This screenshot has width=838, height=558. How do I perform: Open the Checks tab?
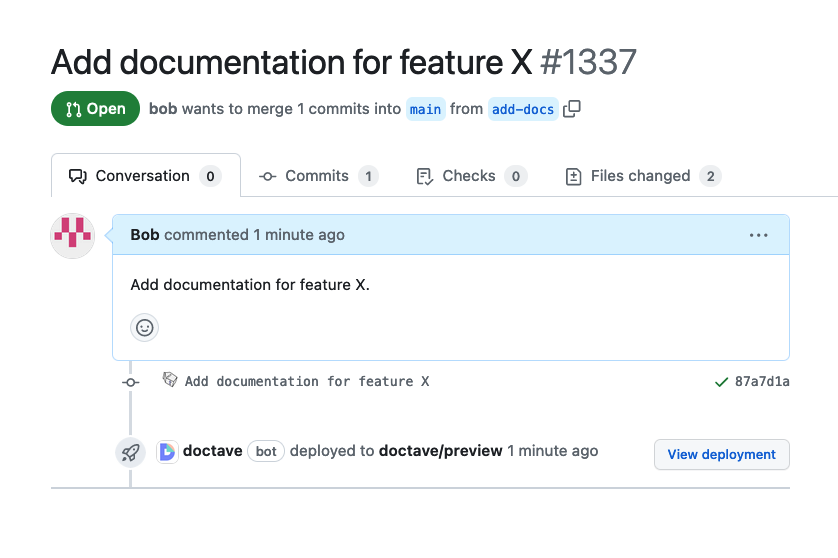pyautogui.click(x=470, y=176)
